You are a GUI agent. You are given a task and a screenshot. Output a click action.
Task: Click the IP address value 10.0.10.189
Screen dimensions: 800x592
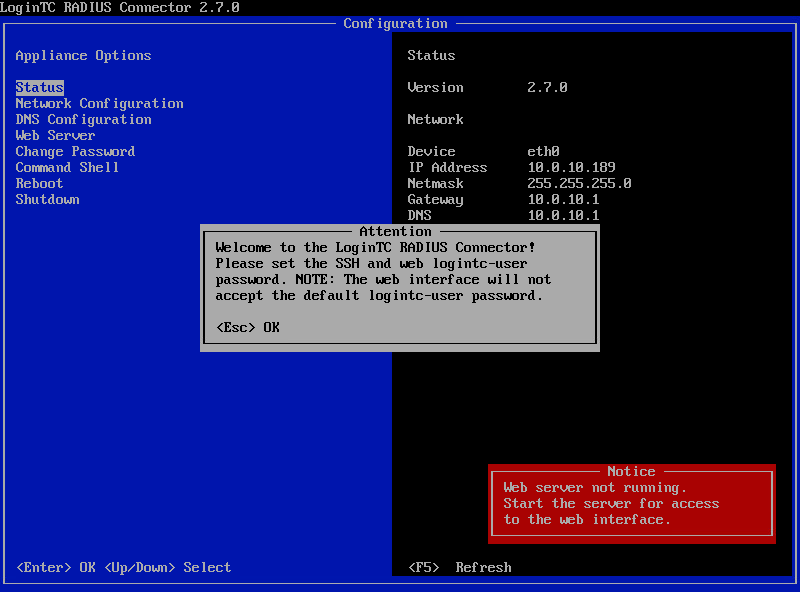click(x=571, y=167)
